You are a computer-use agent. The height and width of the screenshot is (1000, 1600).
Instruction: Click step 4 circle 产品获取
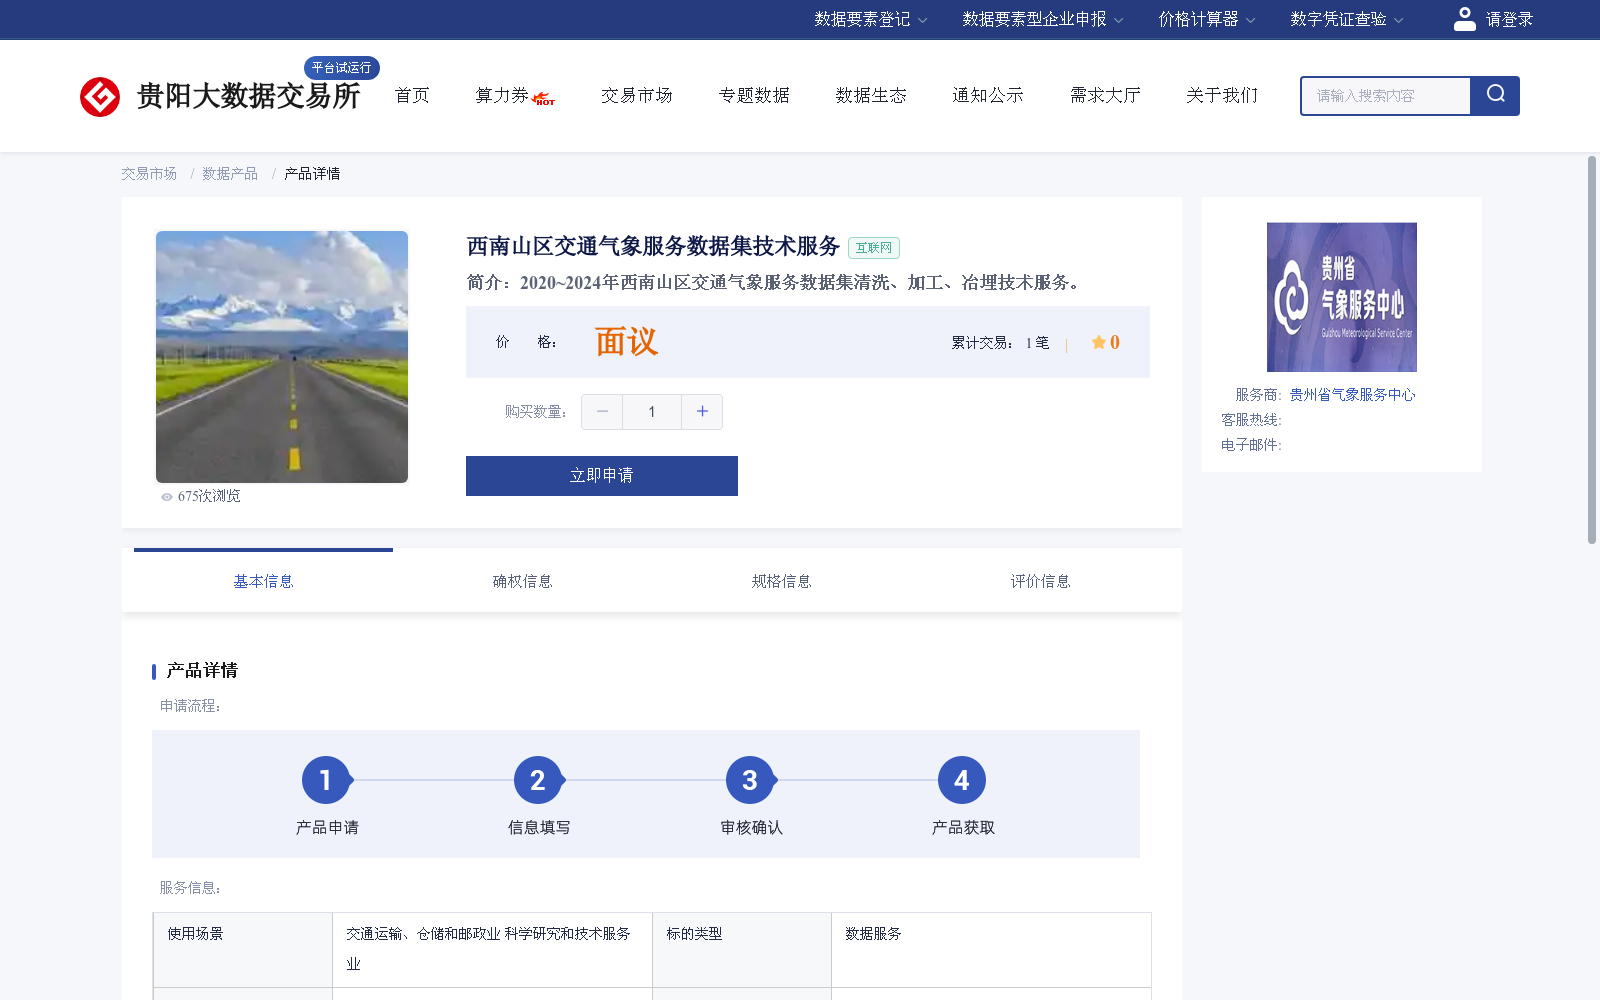[x=962, y=780]
